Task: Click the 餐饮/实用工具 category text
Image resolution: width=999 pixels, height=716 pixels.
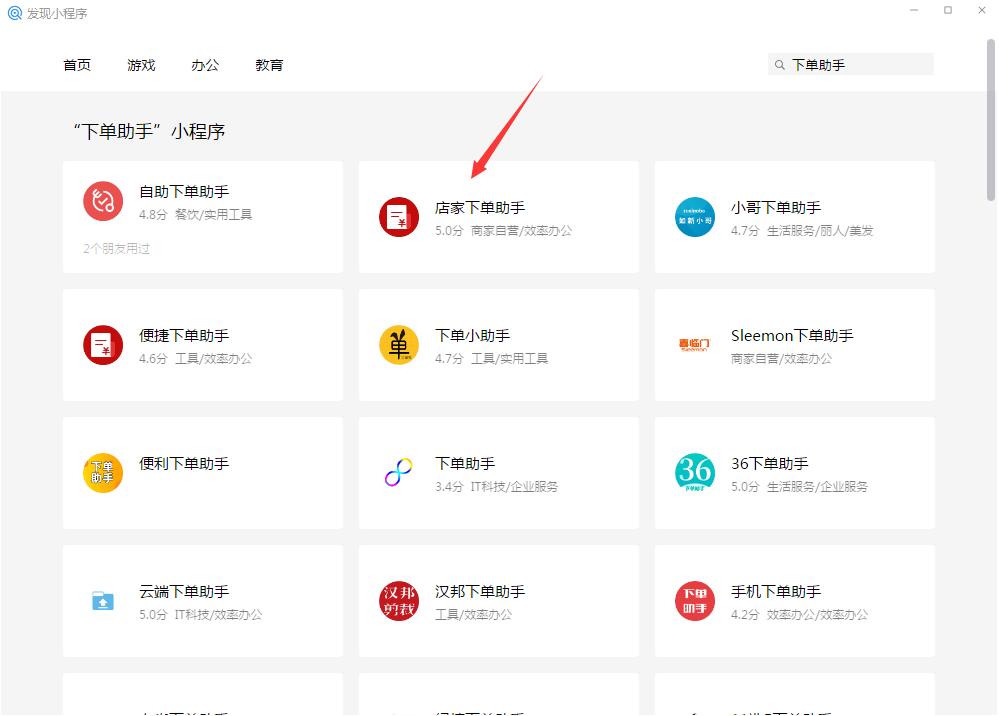Action: 213,215
